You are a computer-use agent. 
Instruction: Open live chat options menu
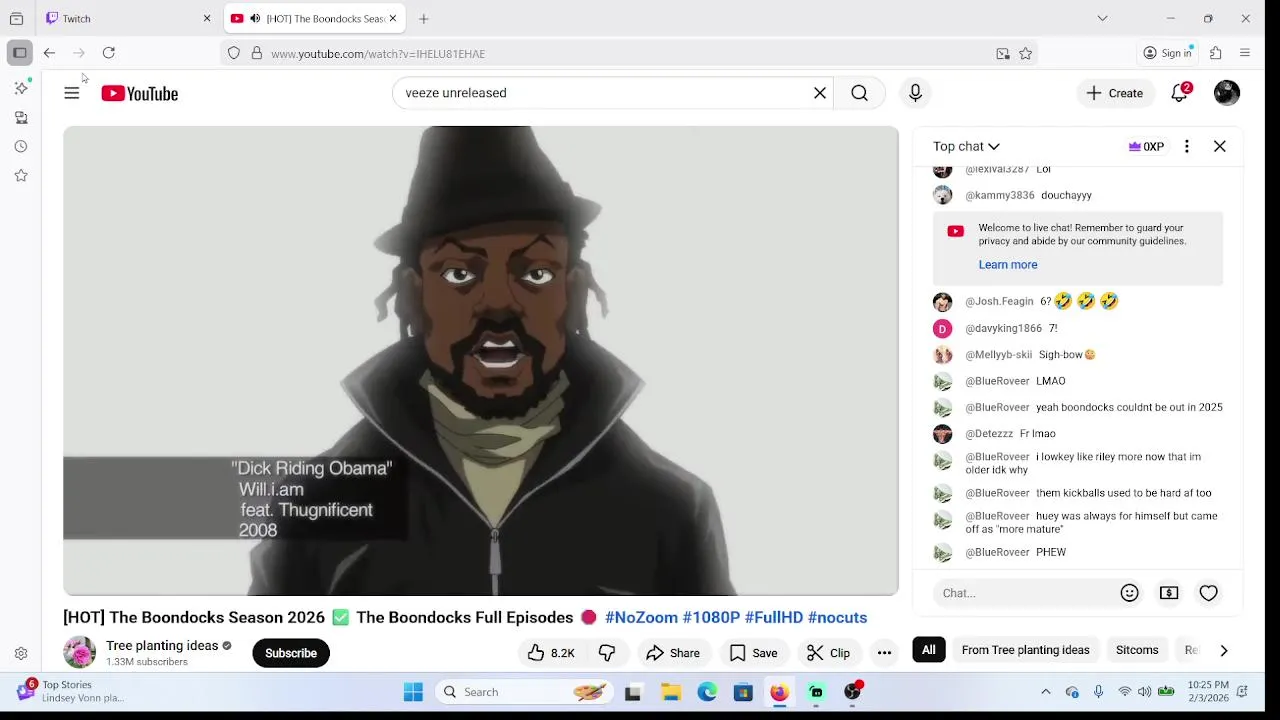coord(1187,146)
